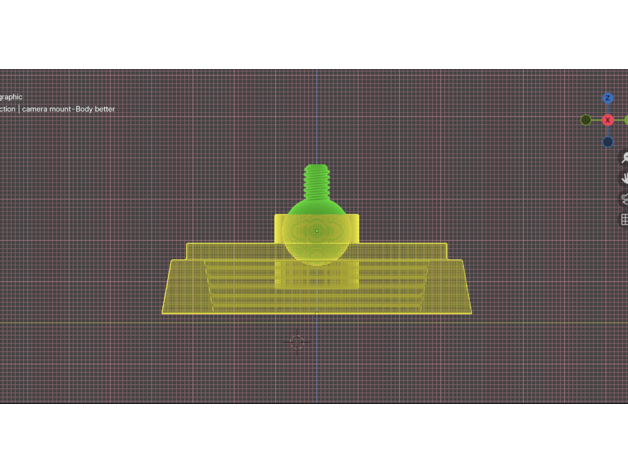The height and width of the screenshot is (472, 628).
Task: Click the orthographic view name text
Action: [x=10, y=97]
